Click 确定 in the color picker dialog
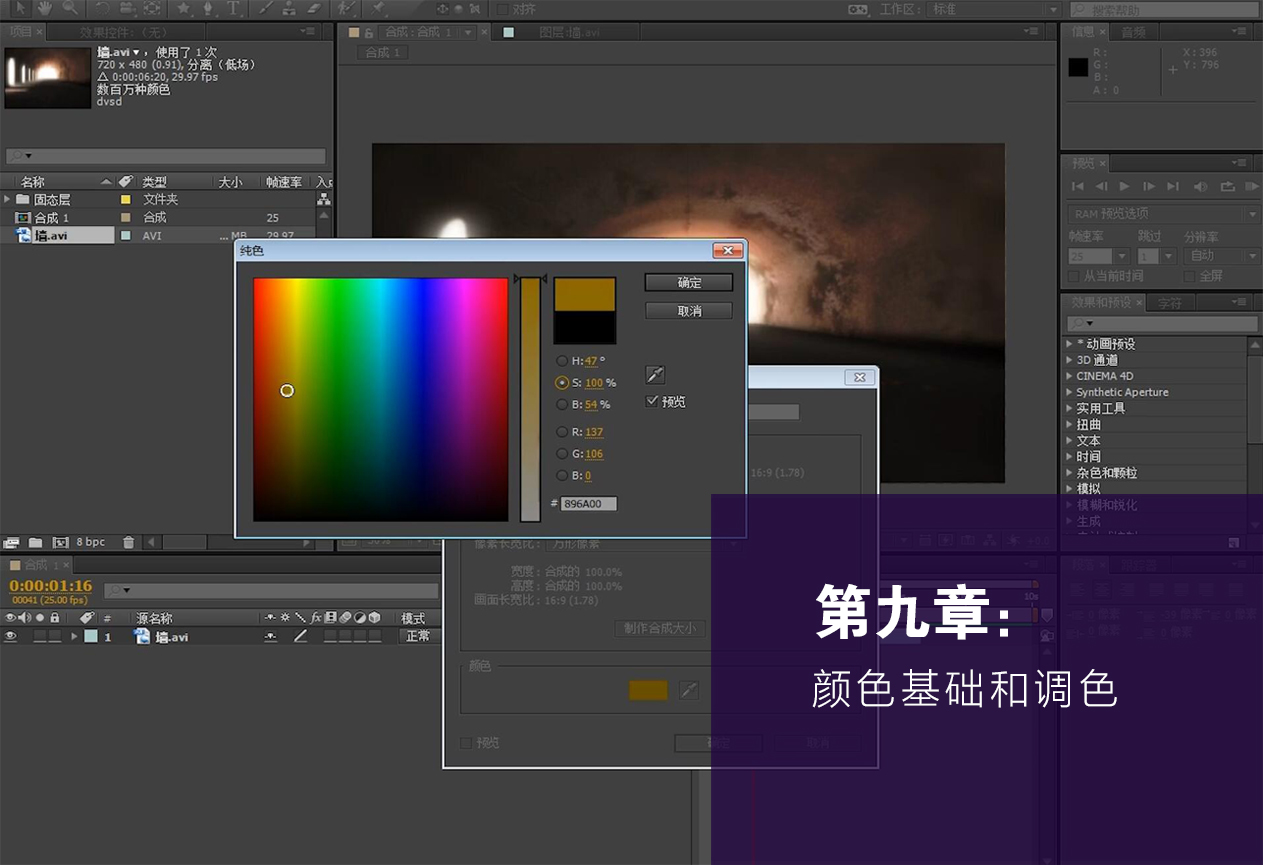Image resolution: width=1263 pixels, height=865 pixels. point(689,283)
